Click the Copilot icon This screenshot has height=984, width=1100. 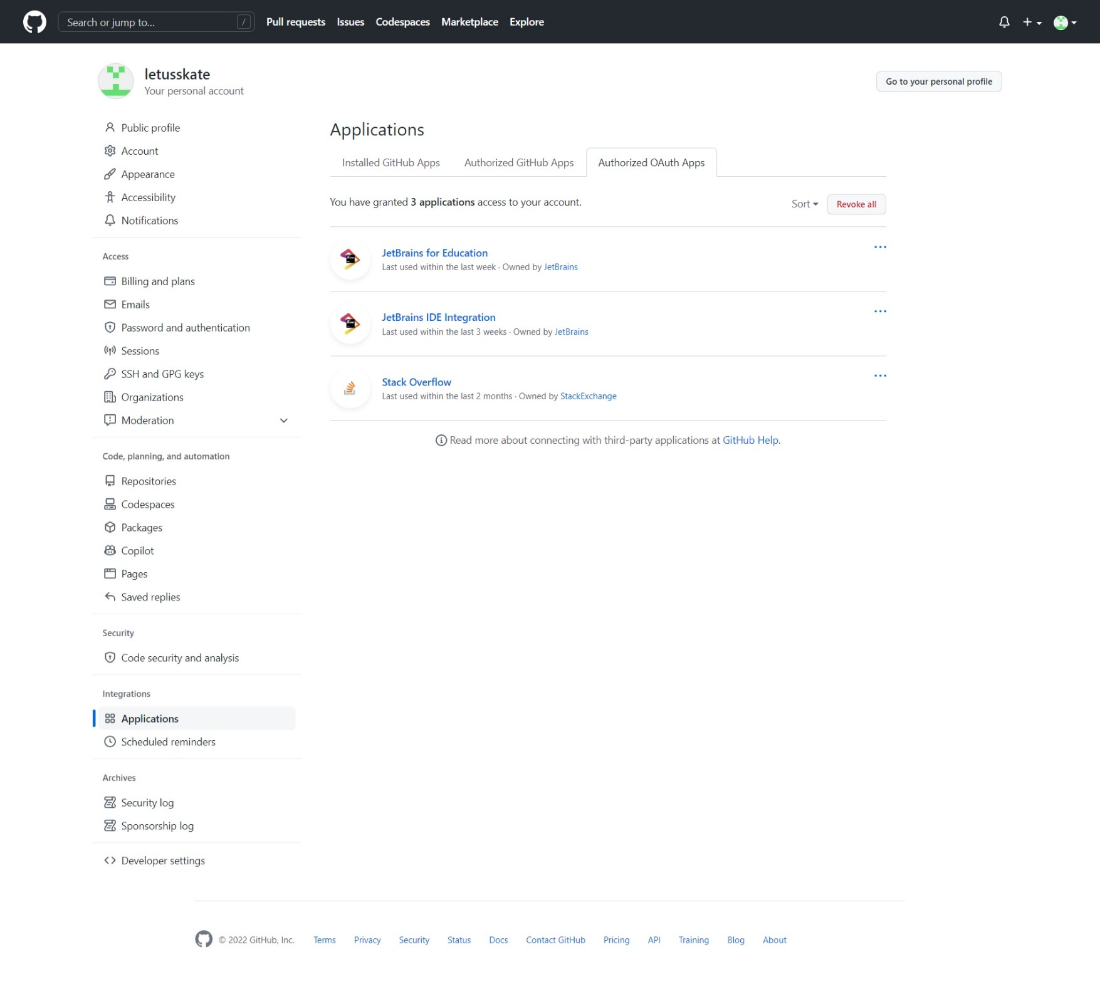point(109,551)
